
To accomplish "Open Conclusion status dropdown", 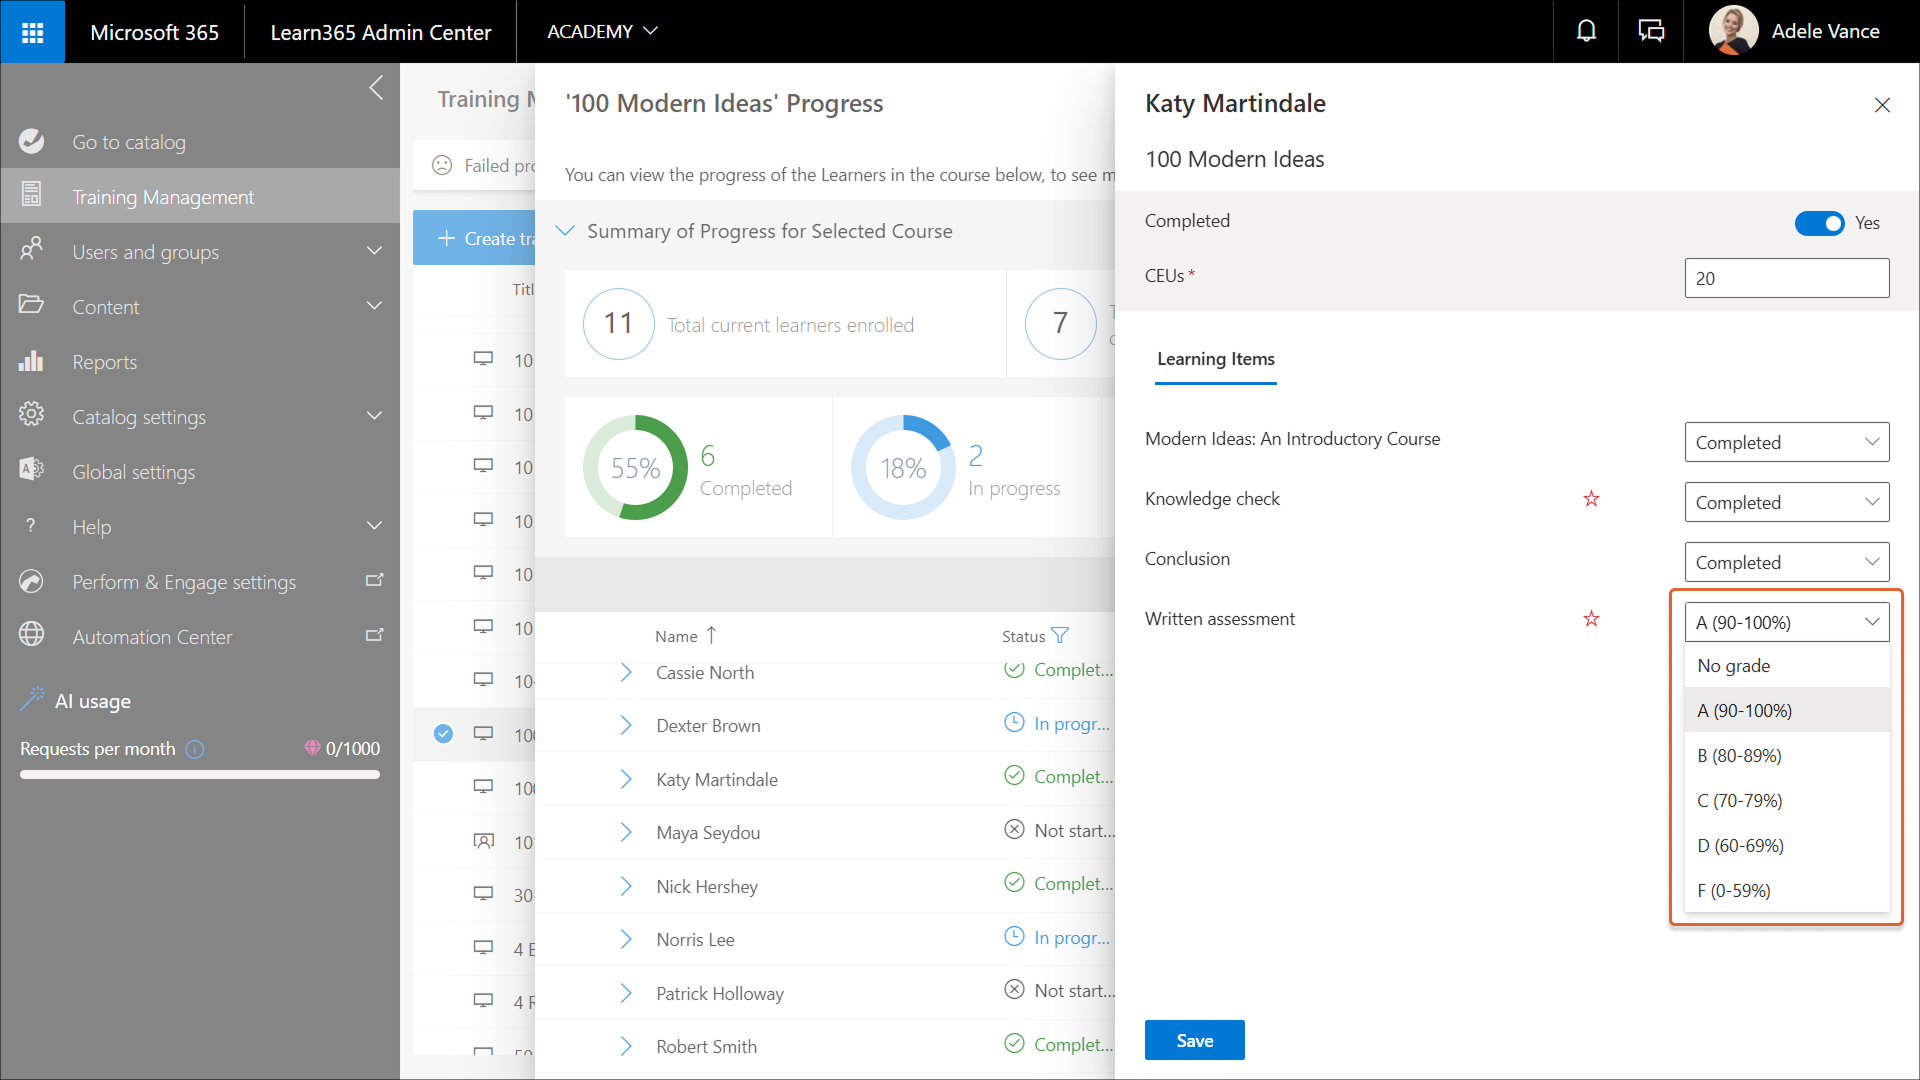I will point(1786,562).
